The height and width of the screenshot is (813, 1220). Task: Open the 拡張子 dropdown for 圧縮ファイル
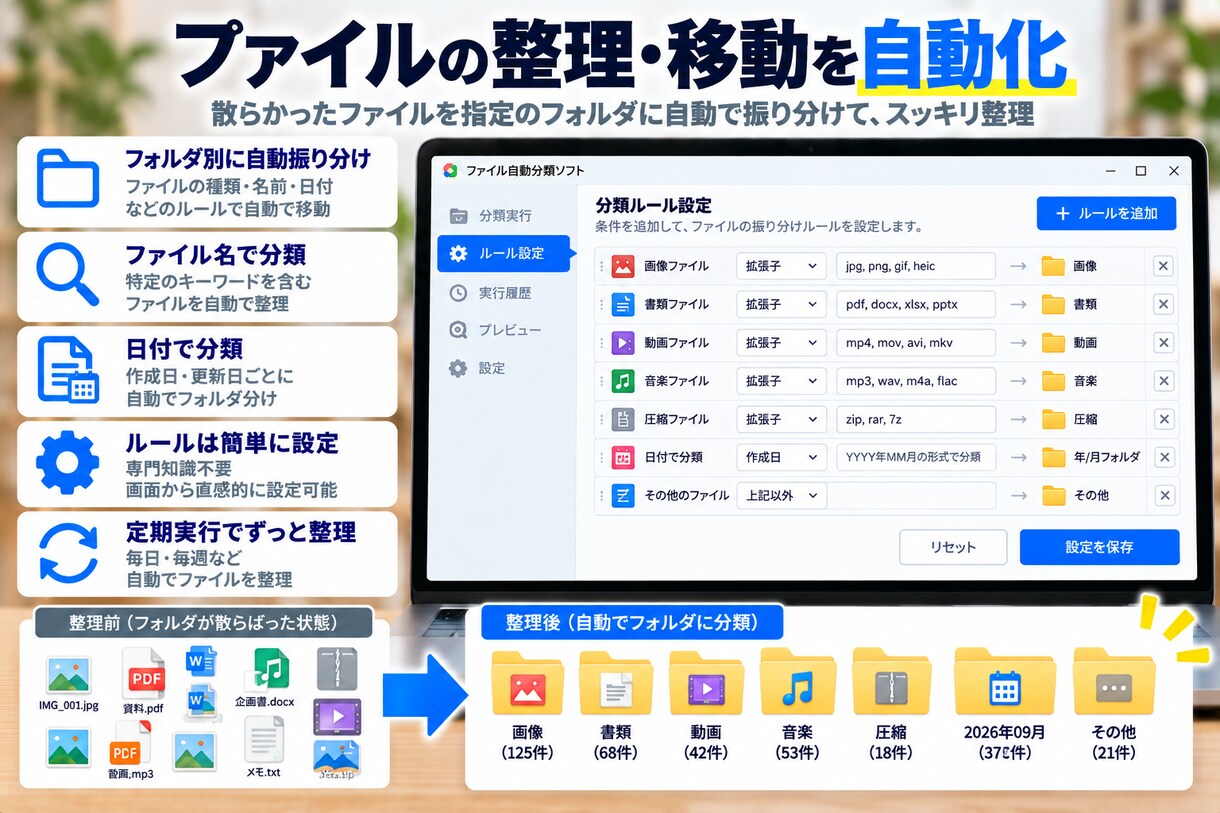(x=781, y=419)
